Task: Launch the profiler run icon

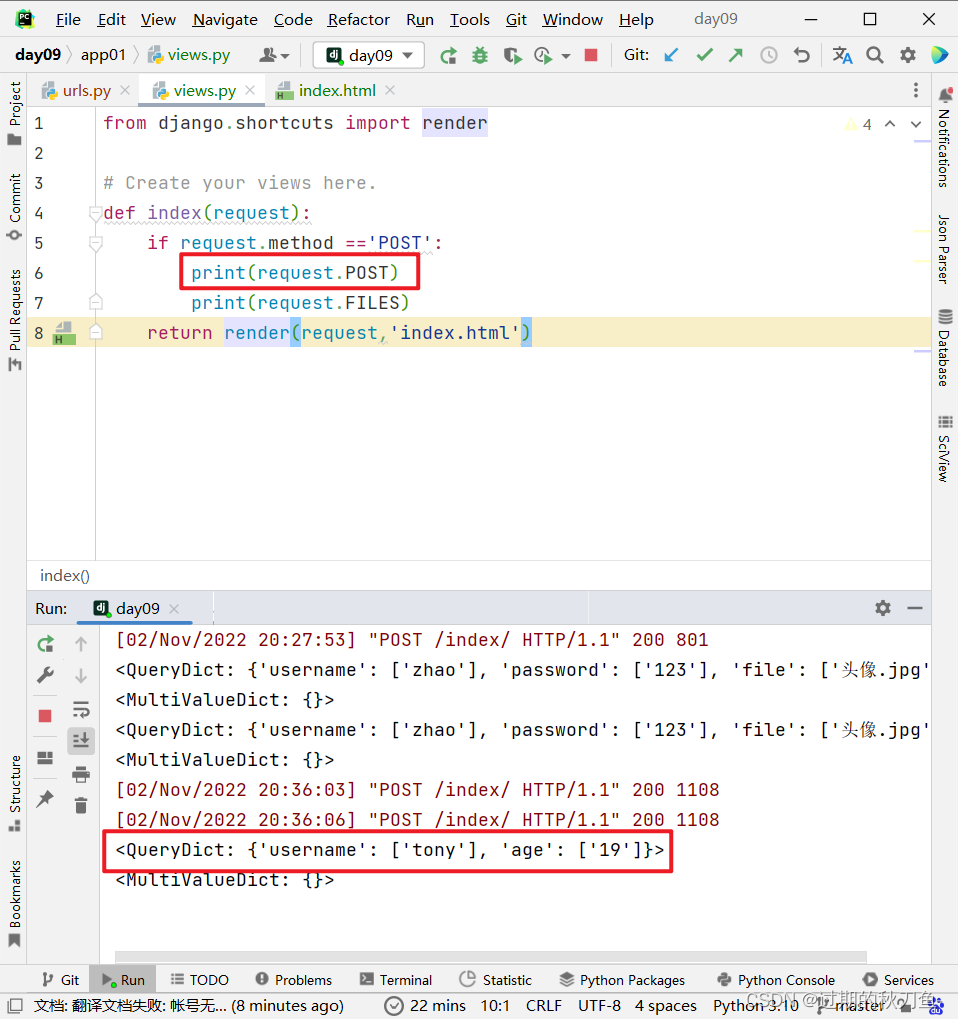Action: (x=543, y=56)
